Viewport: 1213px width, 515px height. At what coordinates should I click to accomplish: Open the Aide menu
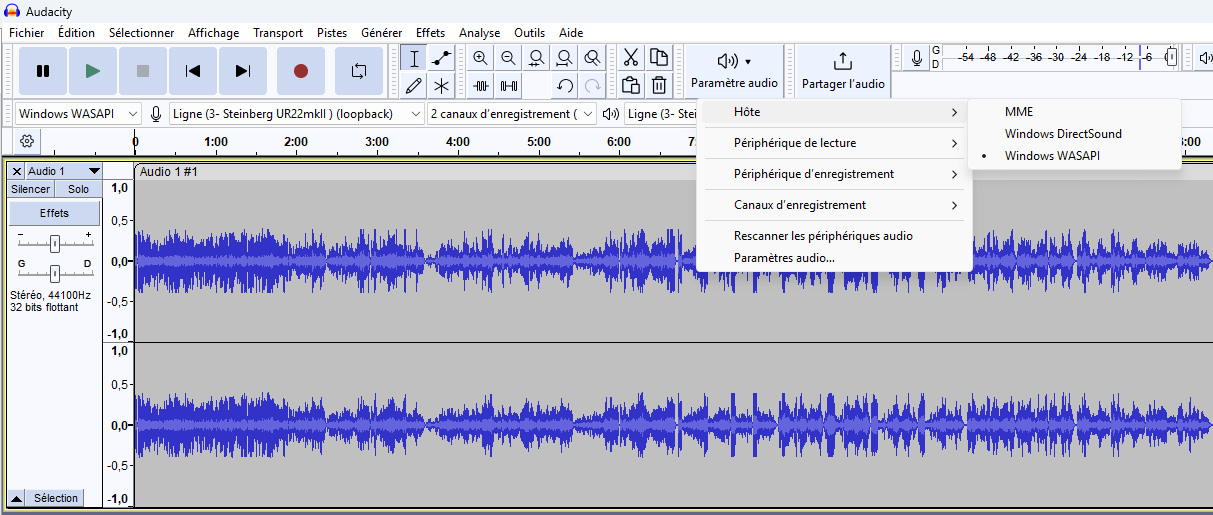[x=571, y=33]
